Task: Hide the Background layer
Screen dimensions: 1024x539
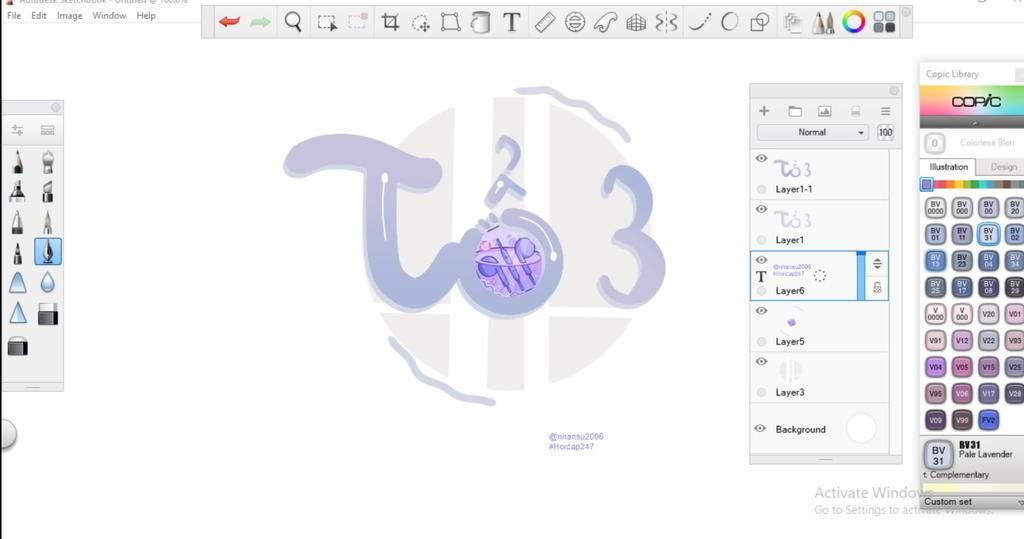Action: (760, 429)
